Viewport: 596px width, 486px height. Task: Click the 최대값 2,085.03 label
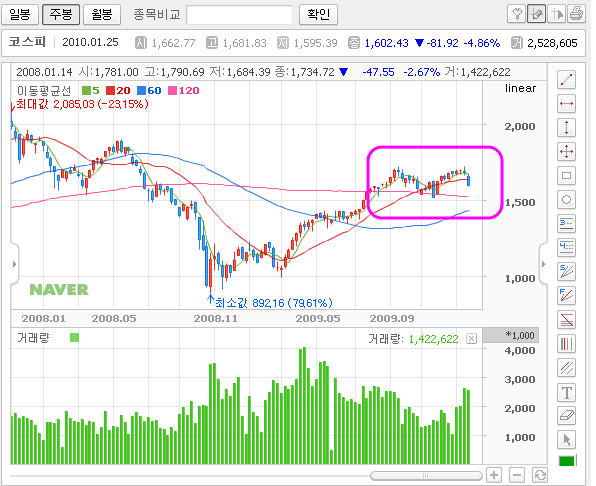[82, 104]
